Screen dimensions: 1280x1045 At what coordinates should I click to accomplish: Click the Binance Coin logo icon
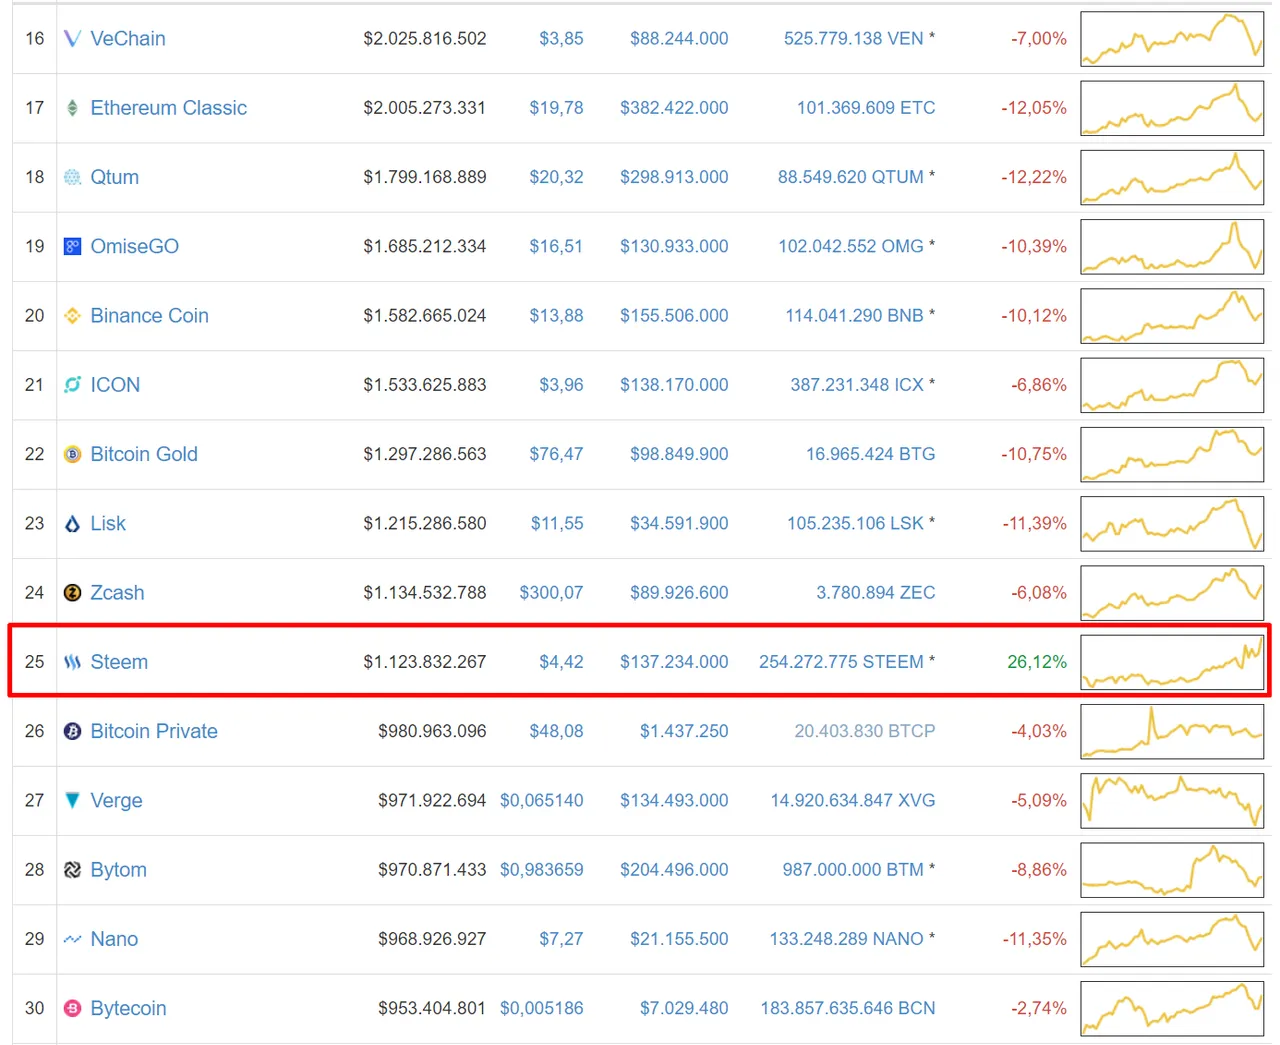[x=72, y=316]
